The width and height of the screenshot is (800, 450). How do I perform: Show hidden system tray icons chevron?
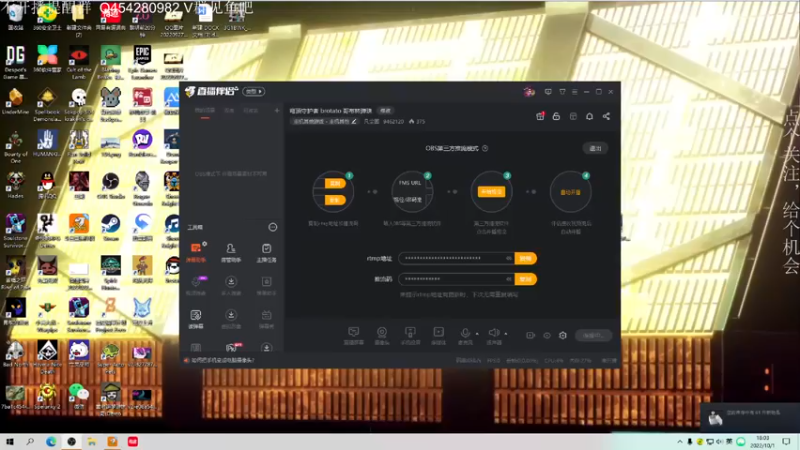pos(680,442)
